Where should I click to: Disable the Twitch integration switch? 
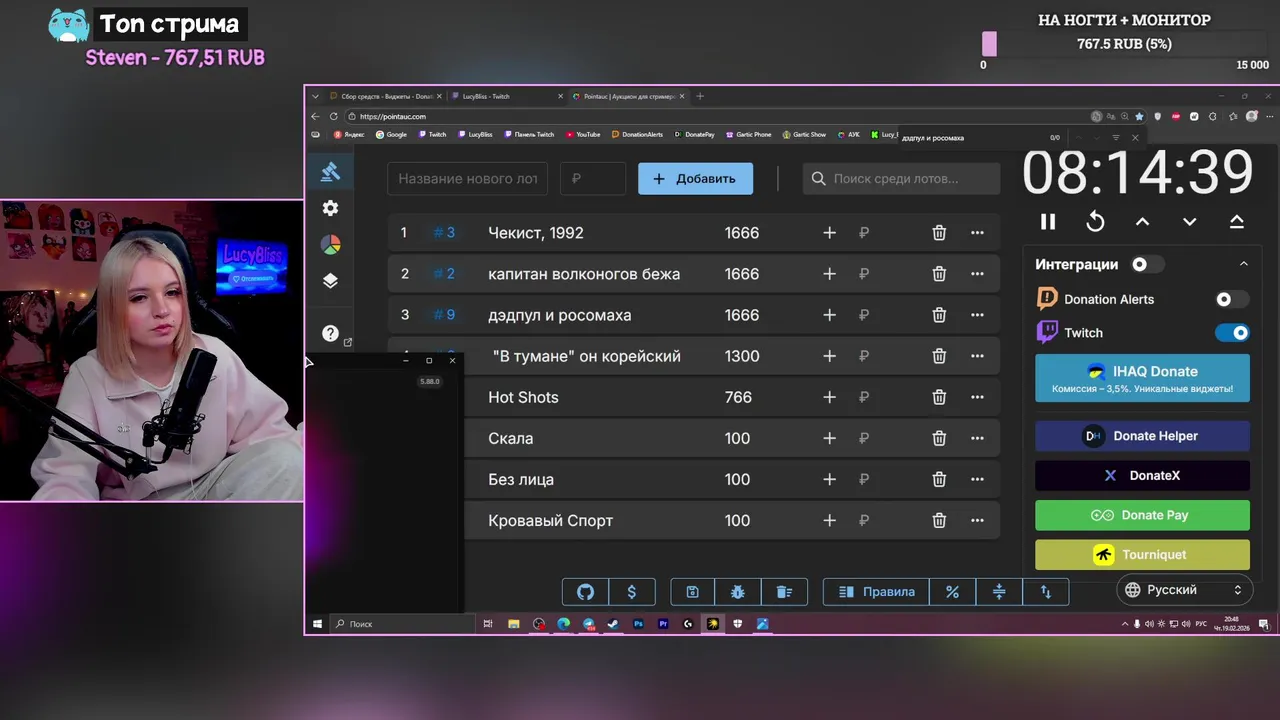click(x=1232, y=333)
